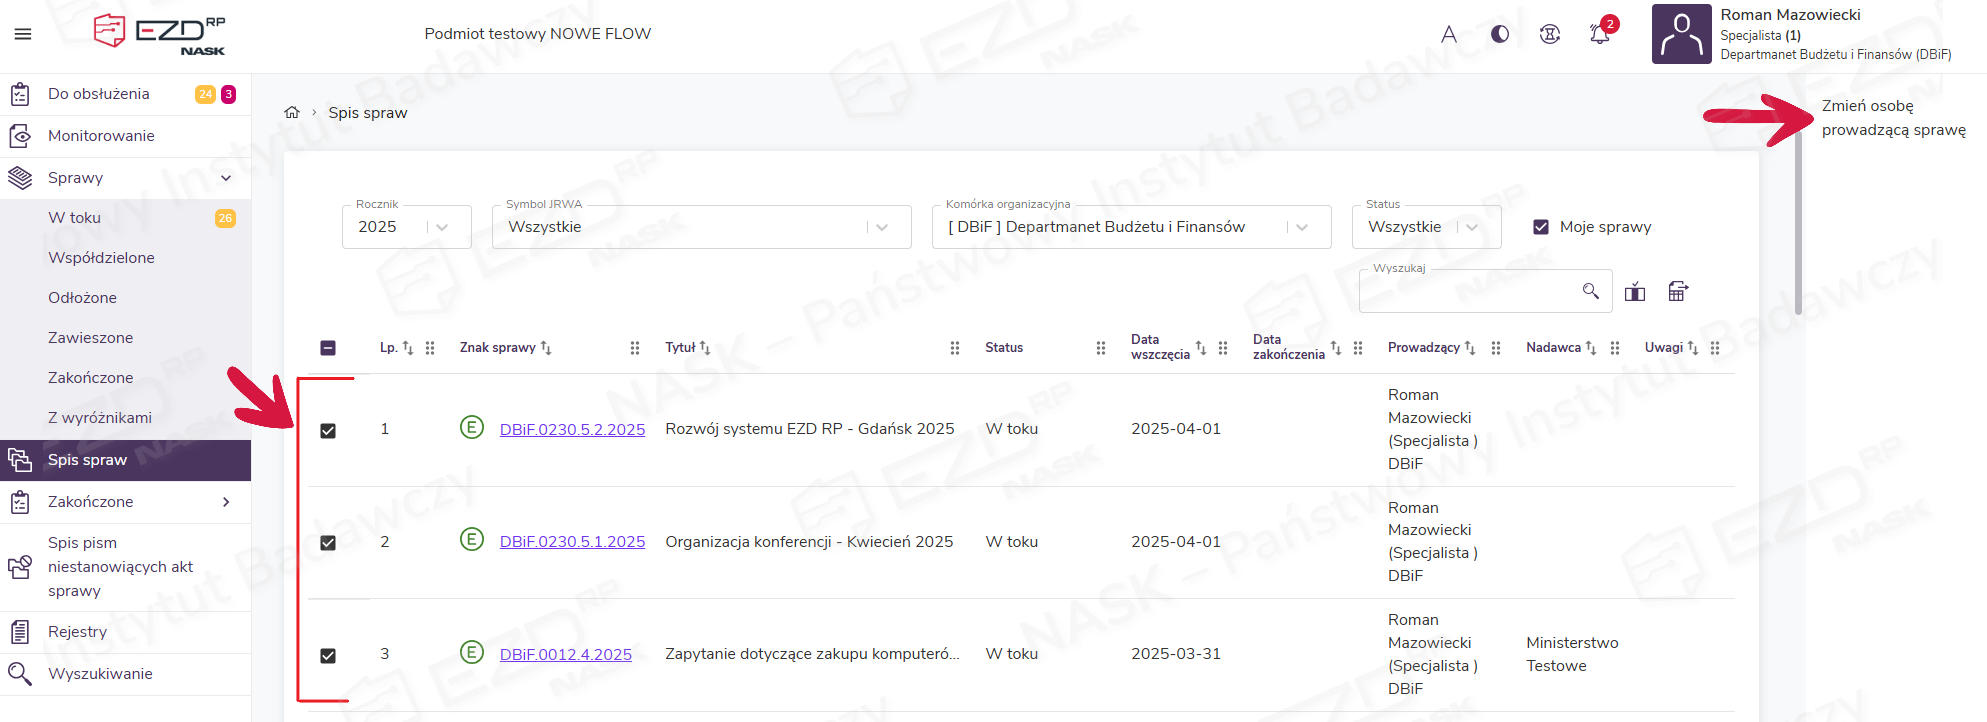The image size is (1987, 722).
Task: Toggle the contrast mode icon
Action: pyautogui.click(x=1500, y=34)
